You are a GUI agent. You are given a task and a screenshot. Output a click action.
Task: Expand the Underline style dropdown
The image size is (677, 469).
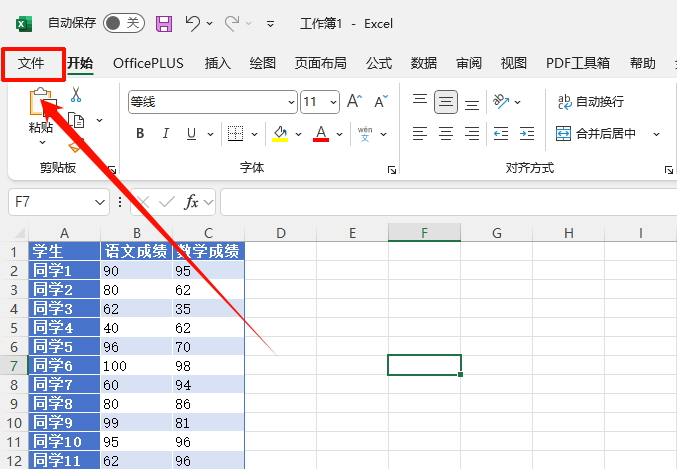click(x=210, y=134)
